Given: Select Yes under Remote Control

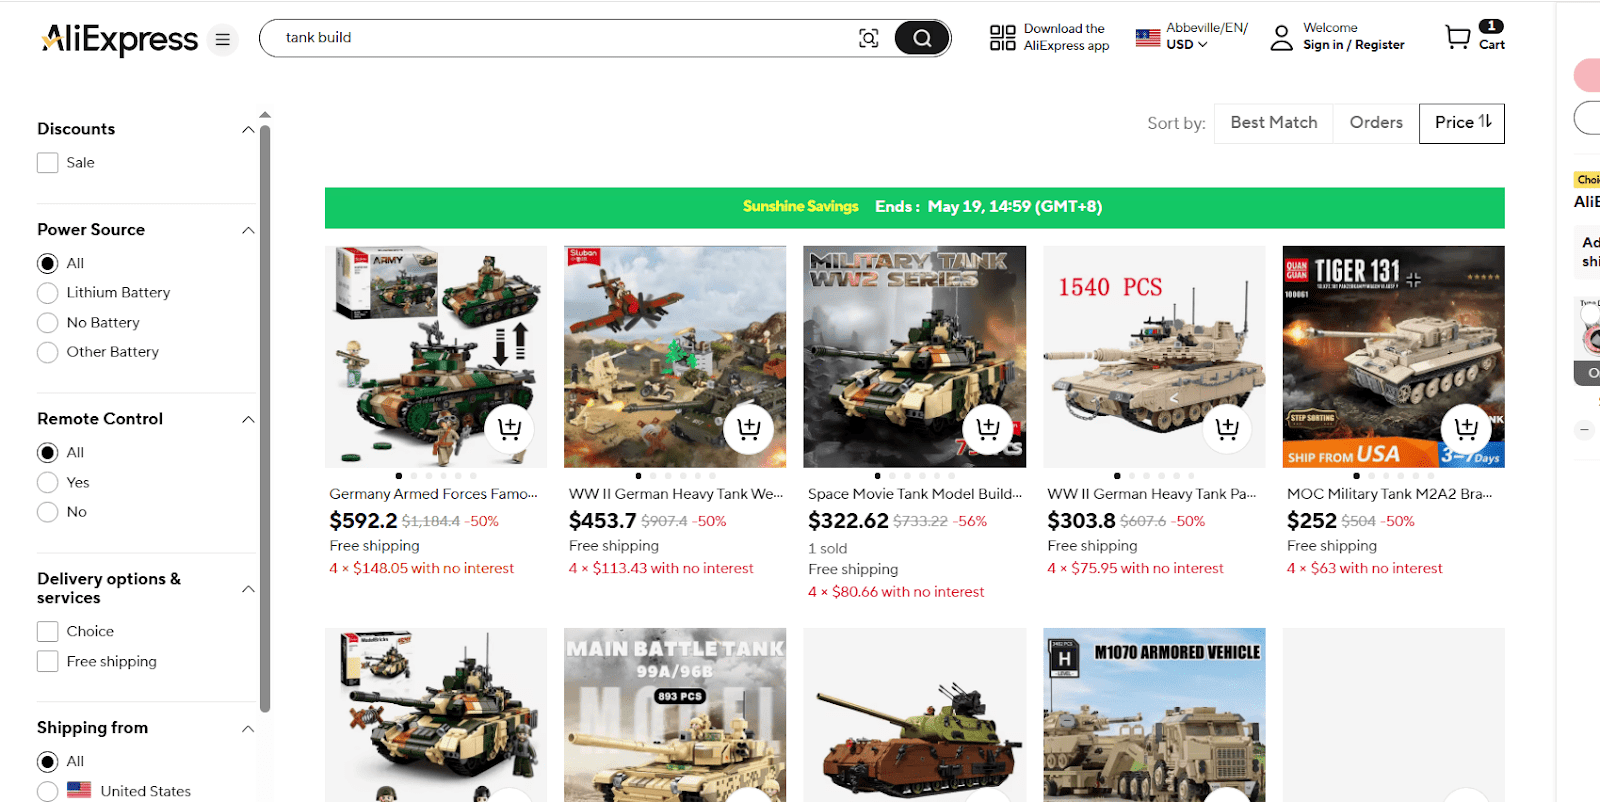Looking at the screenshot, I should pyautogui.click(x=47, y=482).
